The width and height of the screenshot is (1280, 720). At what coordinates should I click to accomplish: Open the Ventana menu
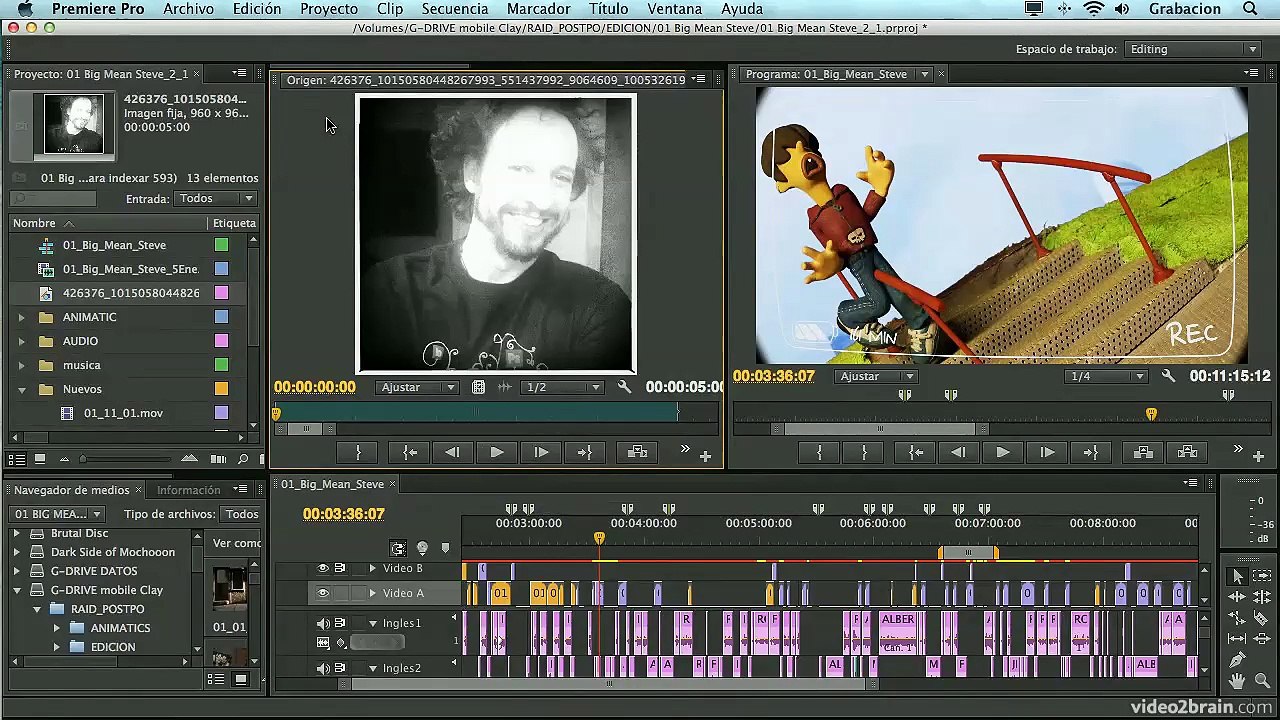point(674,9)
